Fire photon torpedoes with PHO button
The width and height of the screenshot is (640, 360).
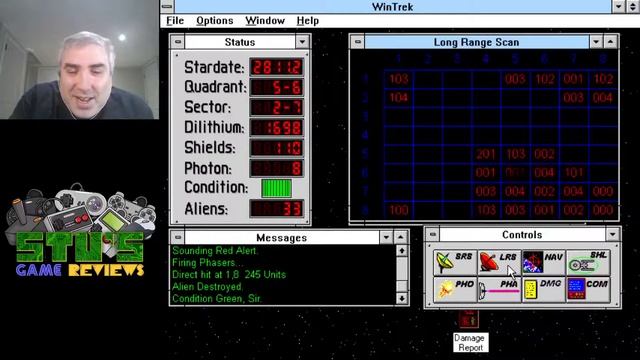click(x=455, y=289)
